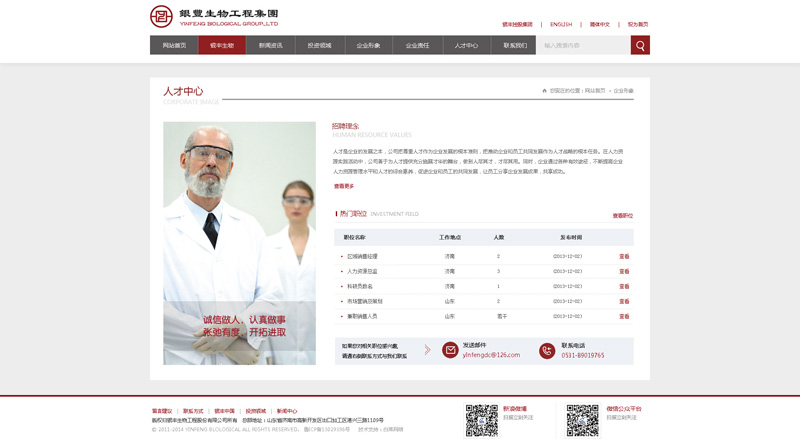View details for 区域销售经理 position
This screenshot has height=445, width=800.
pos(624,257)
